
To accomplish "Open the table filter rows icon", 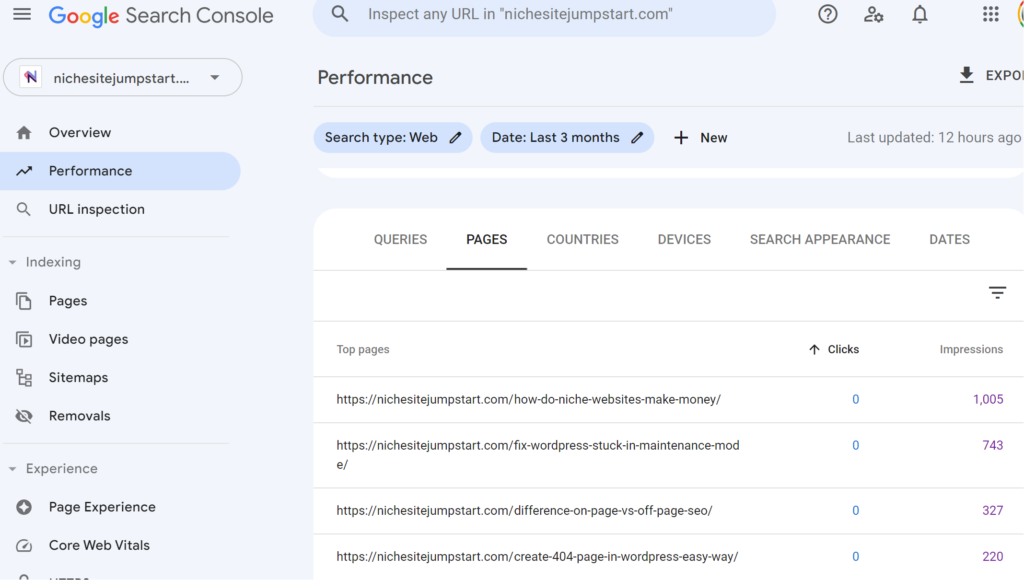I will [x=997, y=293].
